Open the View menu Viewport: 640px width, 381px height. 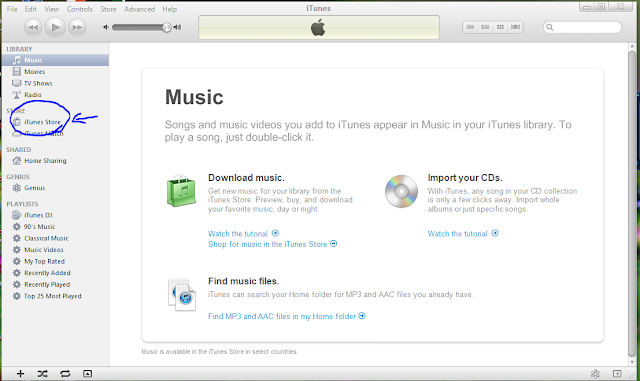click(51, 9)
